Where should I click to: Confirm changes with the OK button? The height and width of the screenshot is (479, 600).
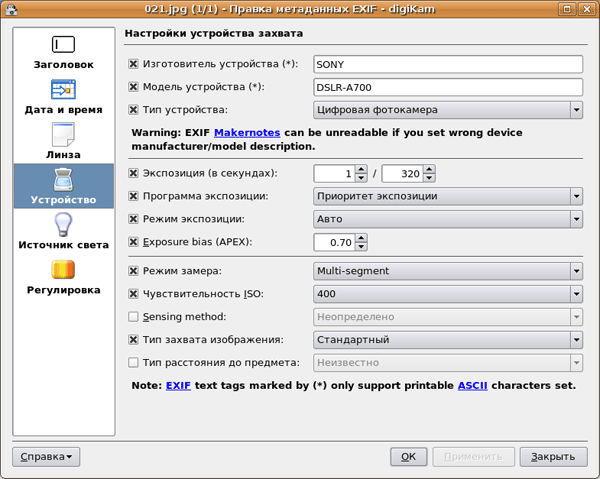tap(408, 457)
